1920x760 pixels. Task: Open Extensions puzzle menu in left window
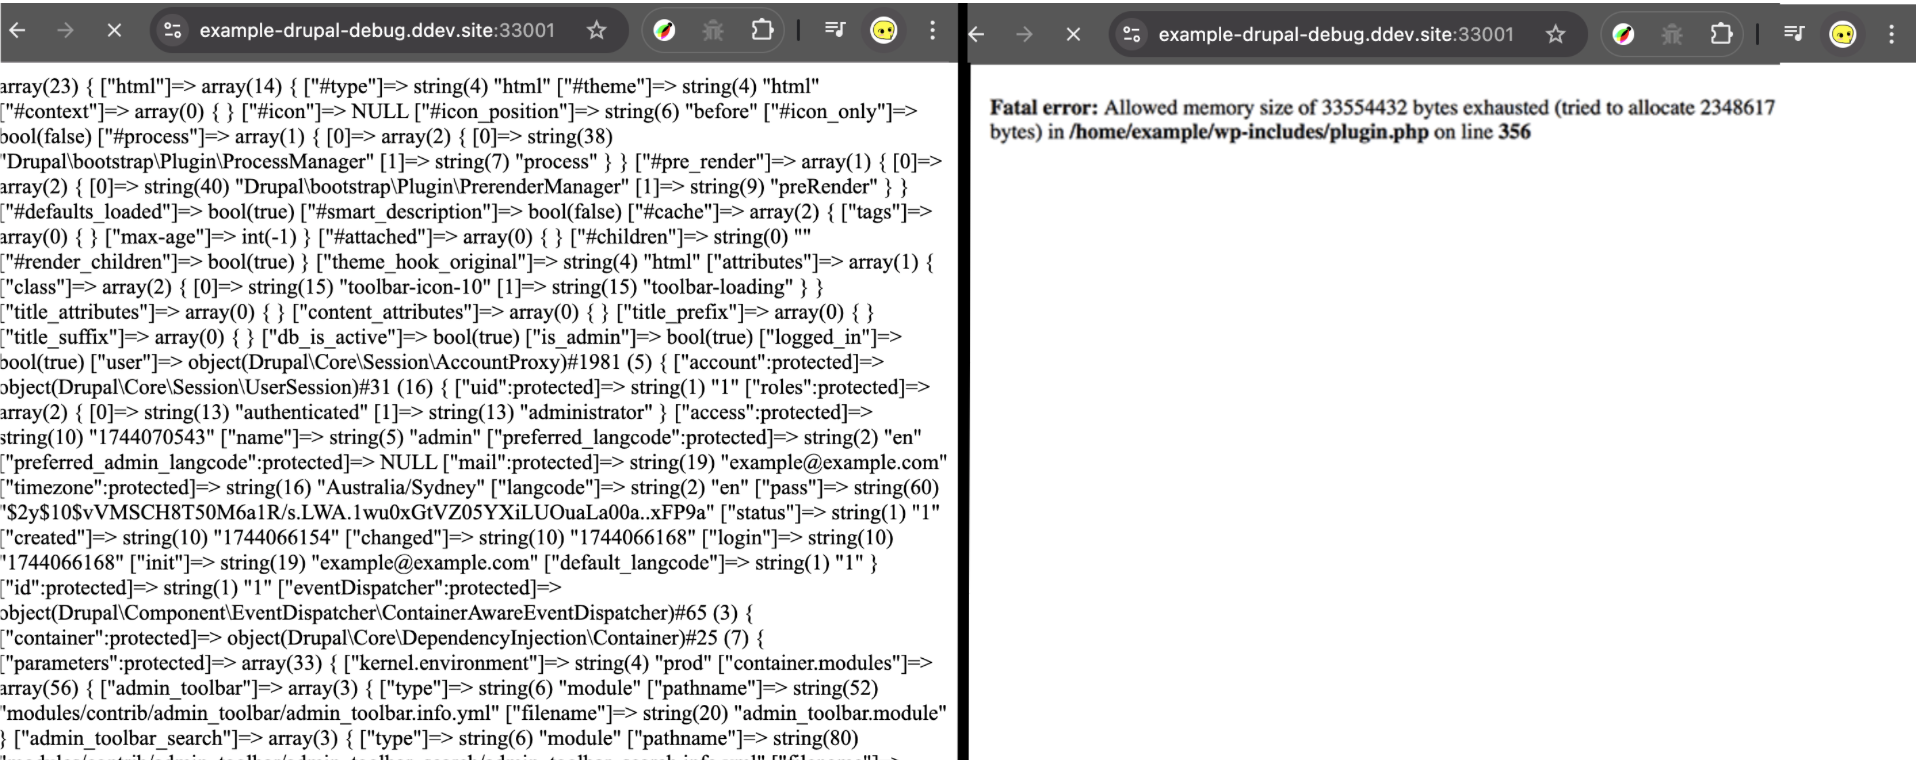(762, 31)
